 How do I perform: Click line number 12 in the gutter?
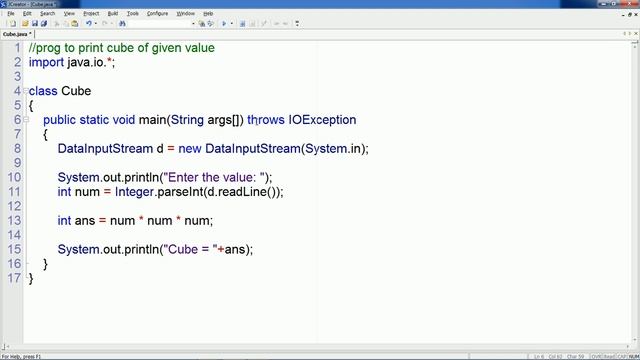[14, 206]
